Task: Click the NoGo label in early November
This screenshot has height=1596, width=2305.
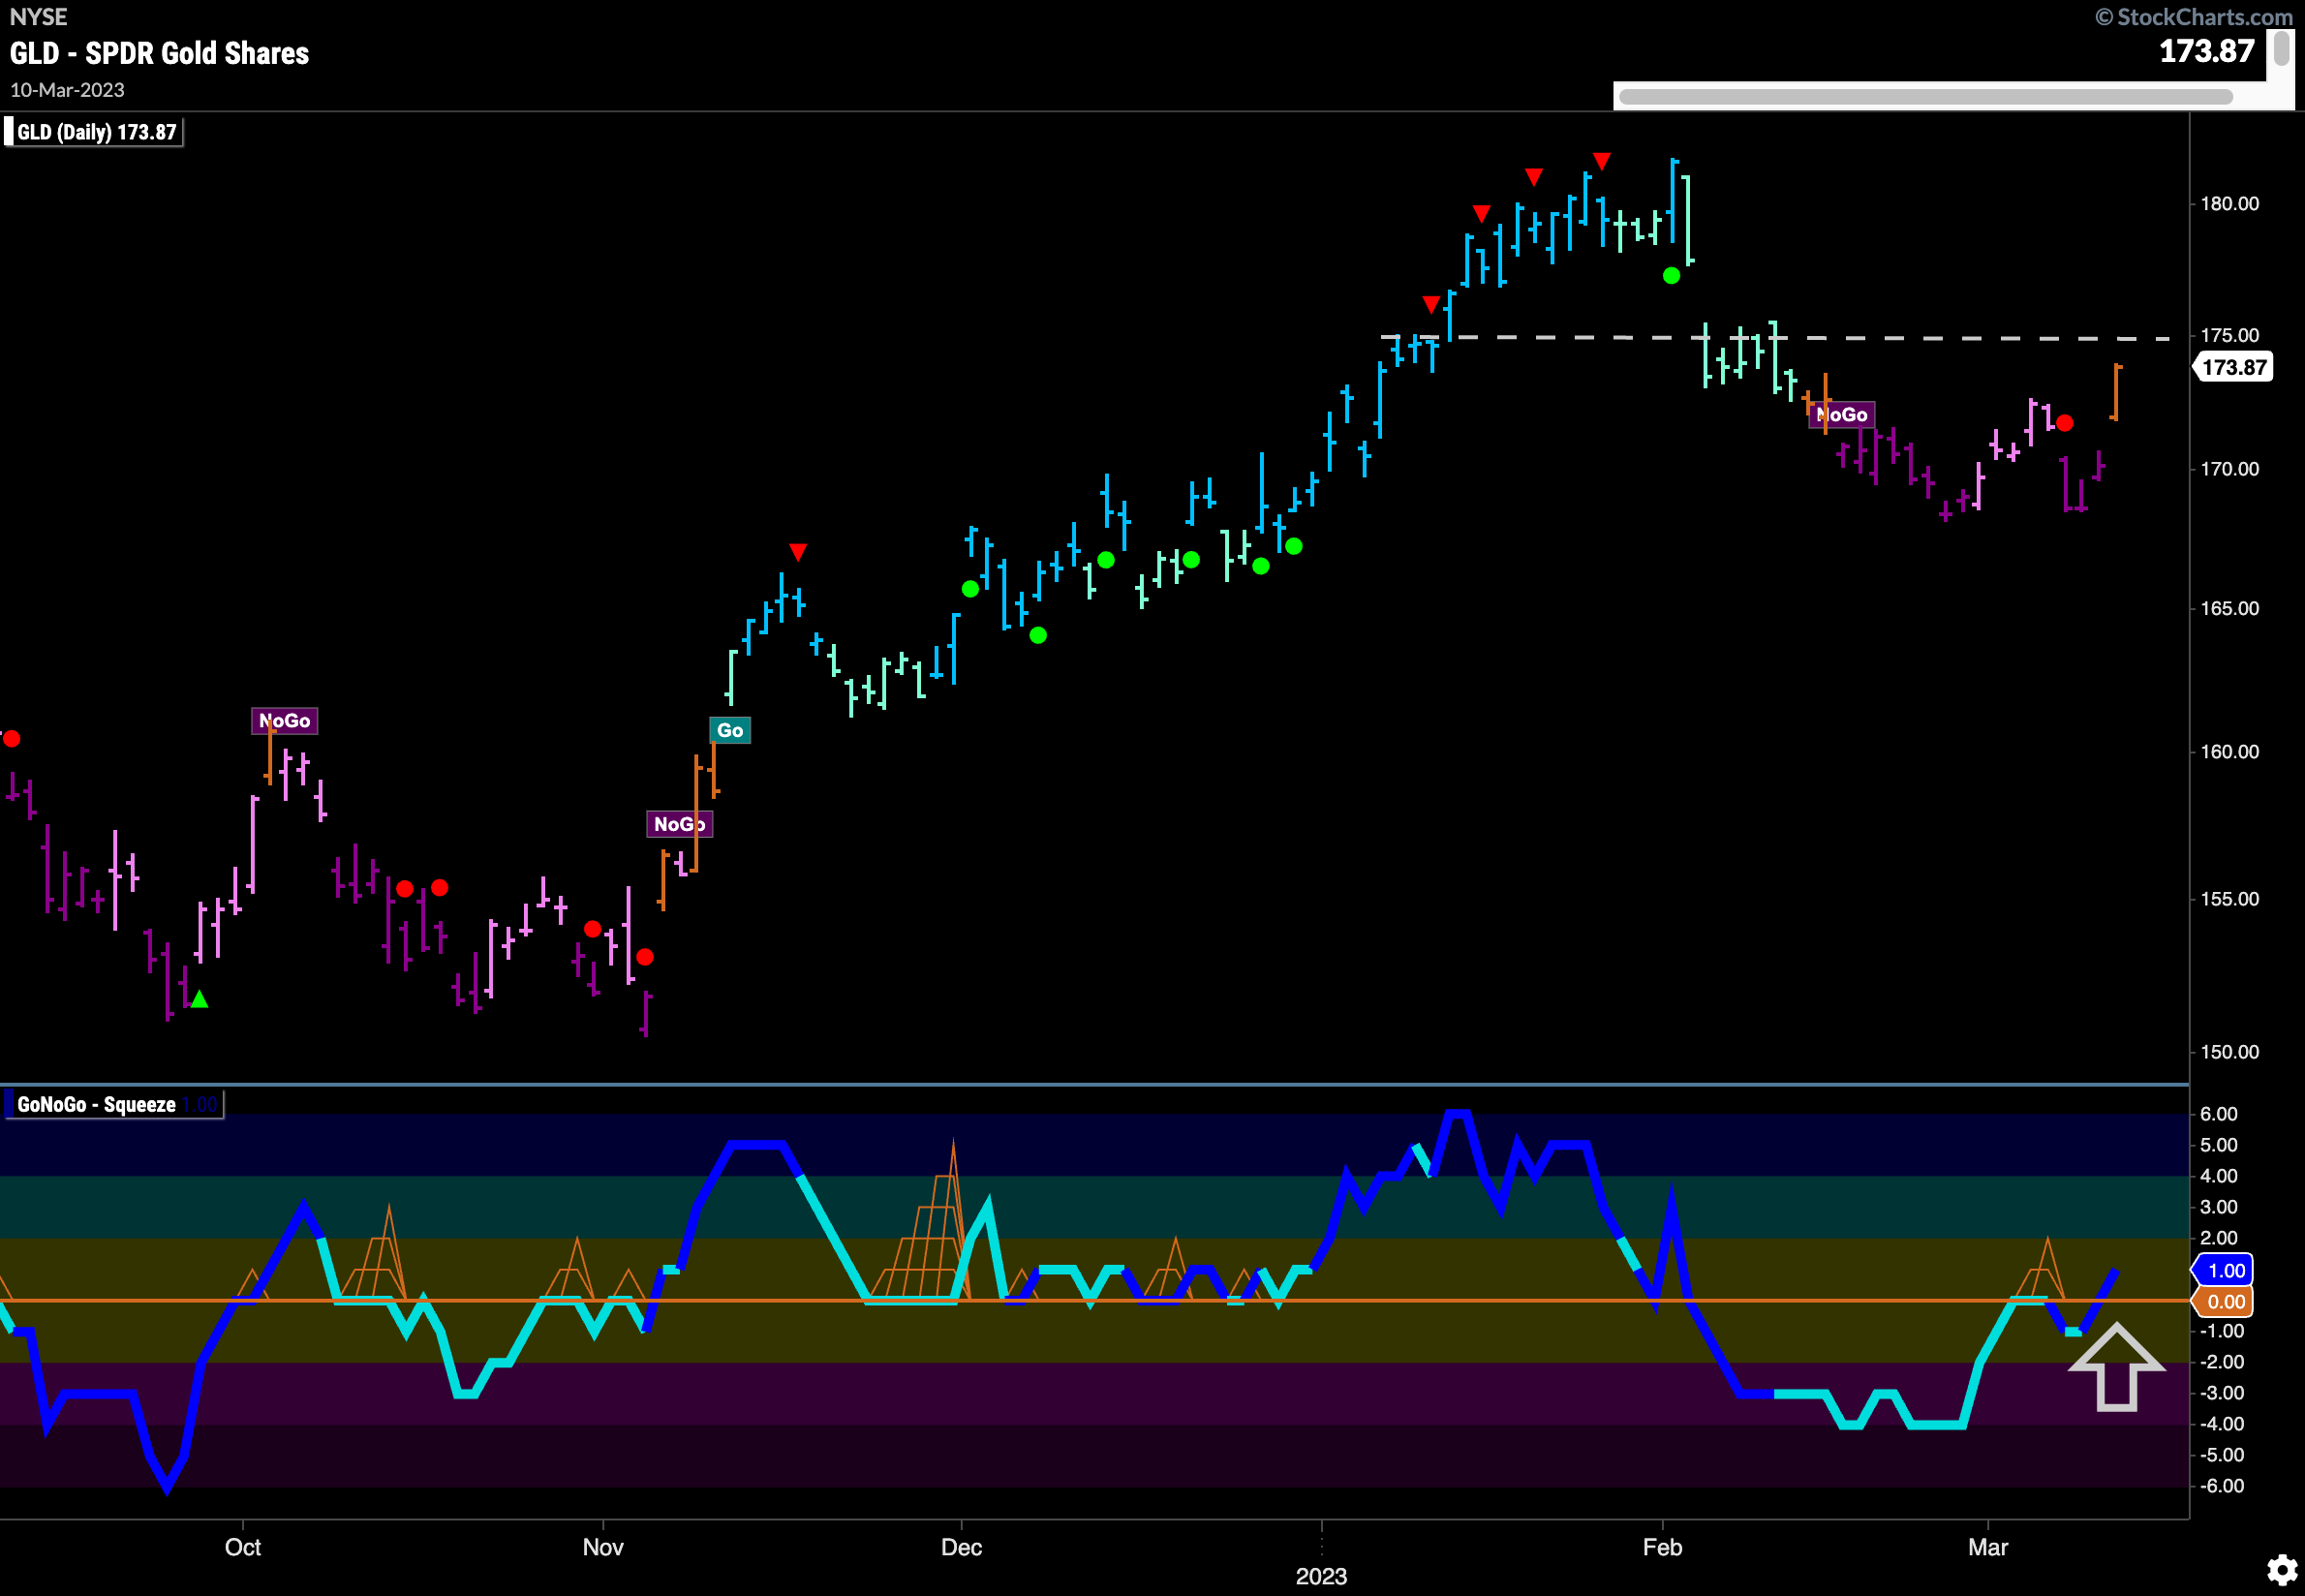Action: click(679, 824)
